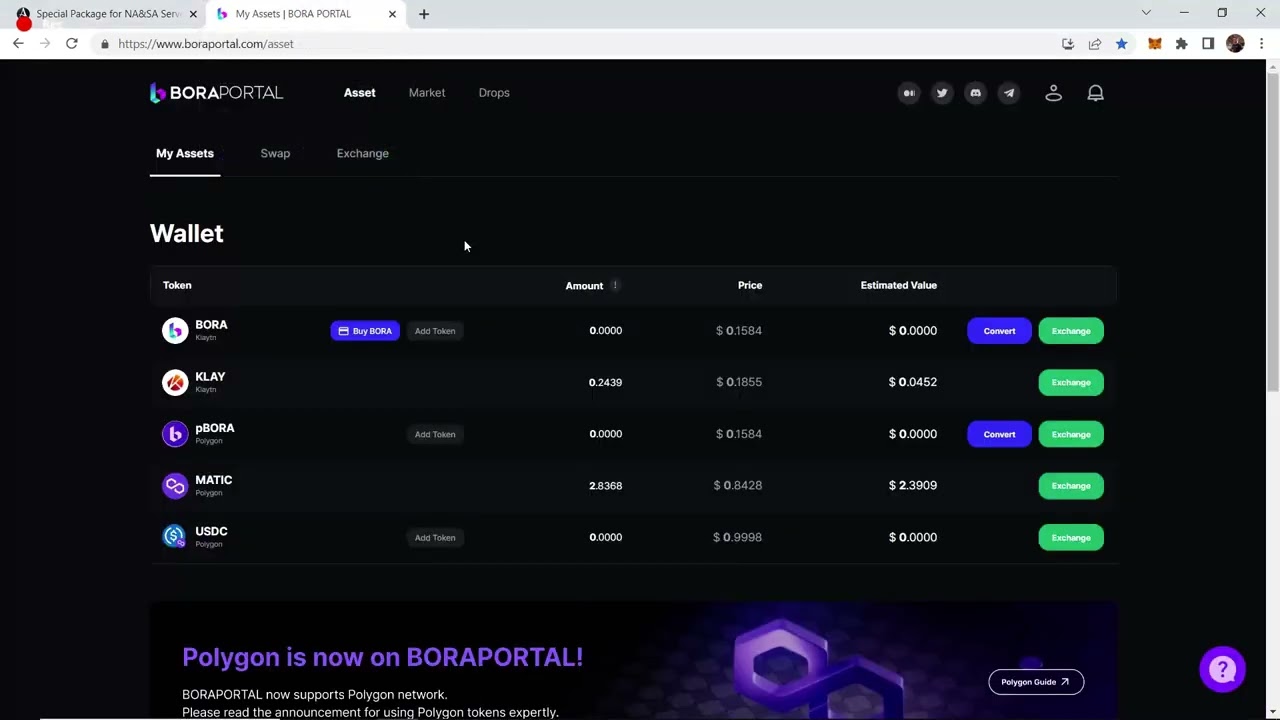The height and width of the screenshot is (720, 1280).
Task: Reload the current page
Action: 72,43
